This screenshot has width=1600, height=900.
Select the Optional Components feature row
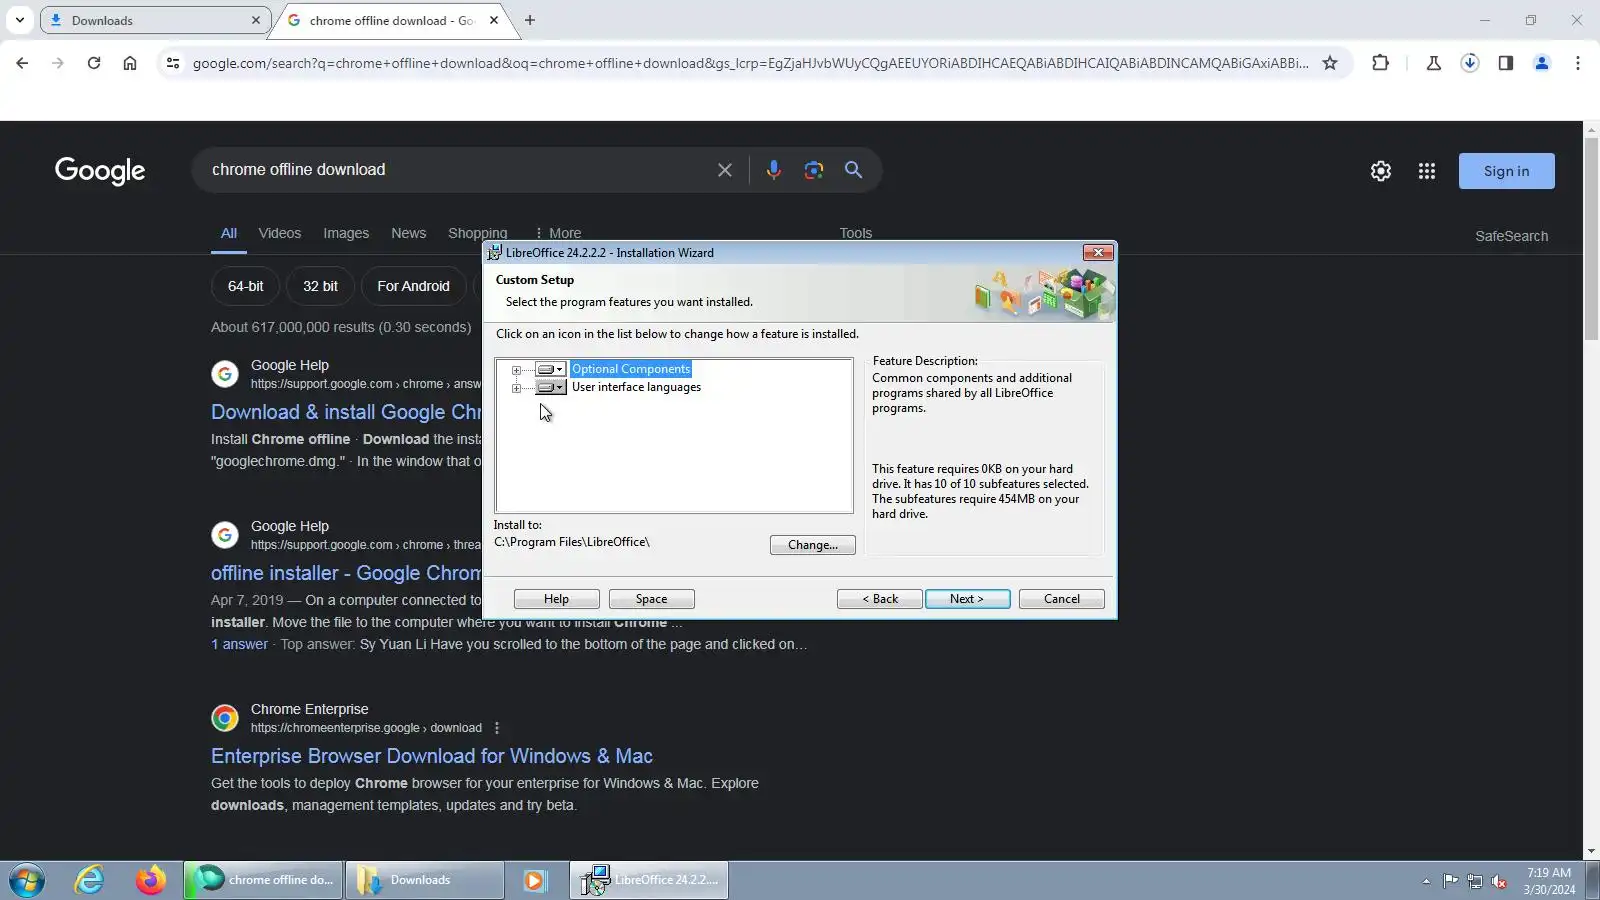pyautogui.click(x=631, y=369)
